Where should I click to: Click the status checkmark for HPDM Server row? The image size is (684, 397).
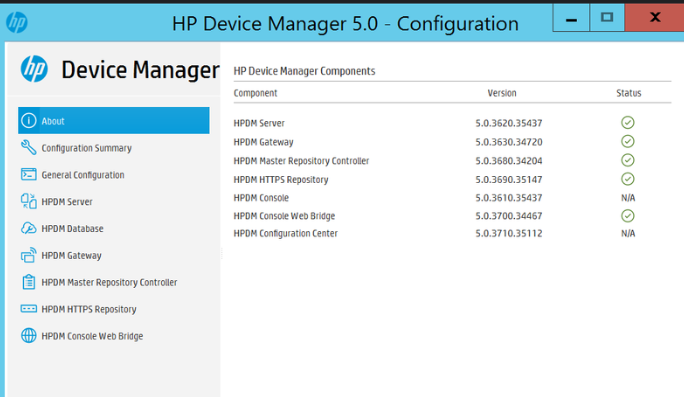[628, 123]
